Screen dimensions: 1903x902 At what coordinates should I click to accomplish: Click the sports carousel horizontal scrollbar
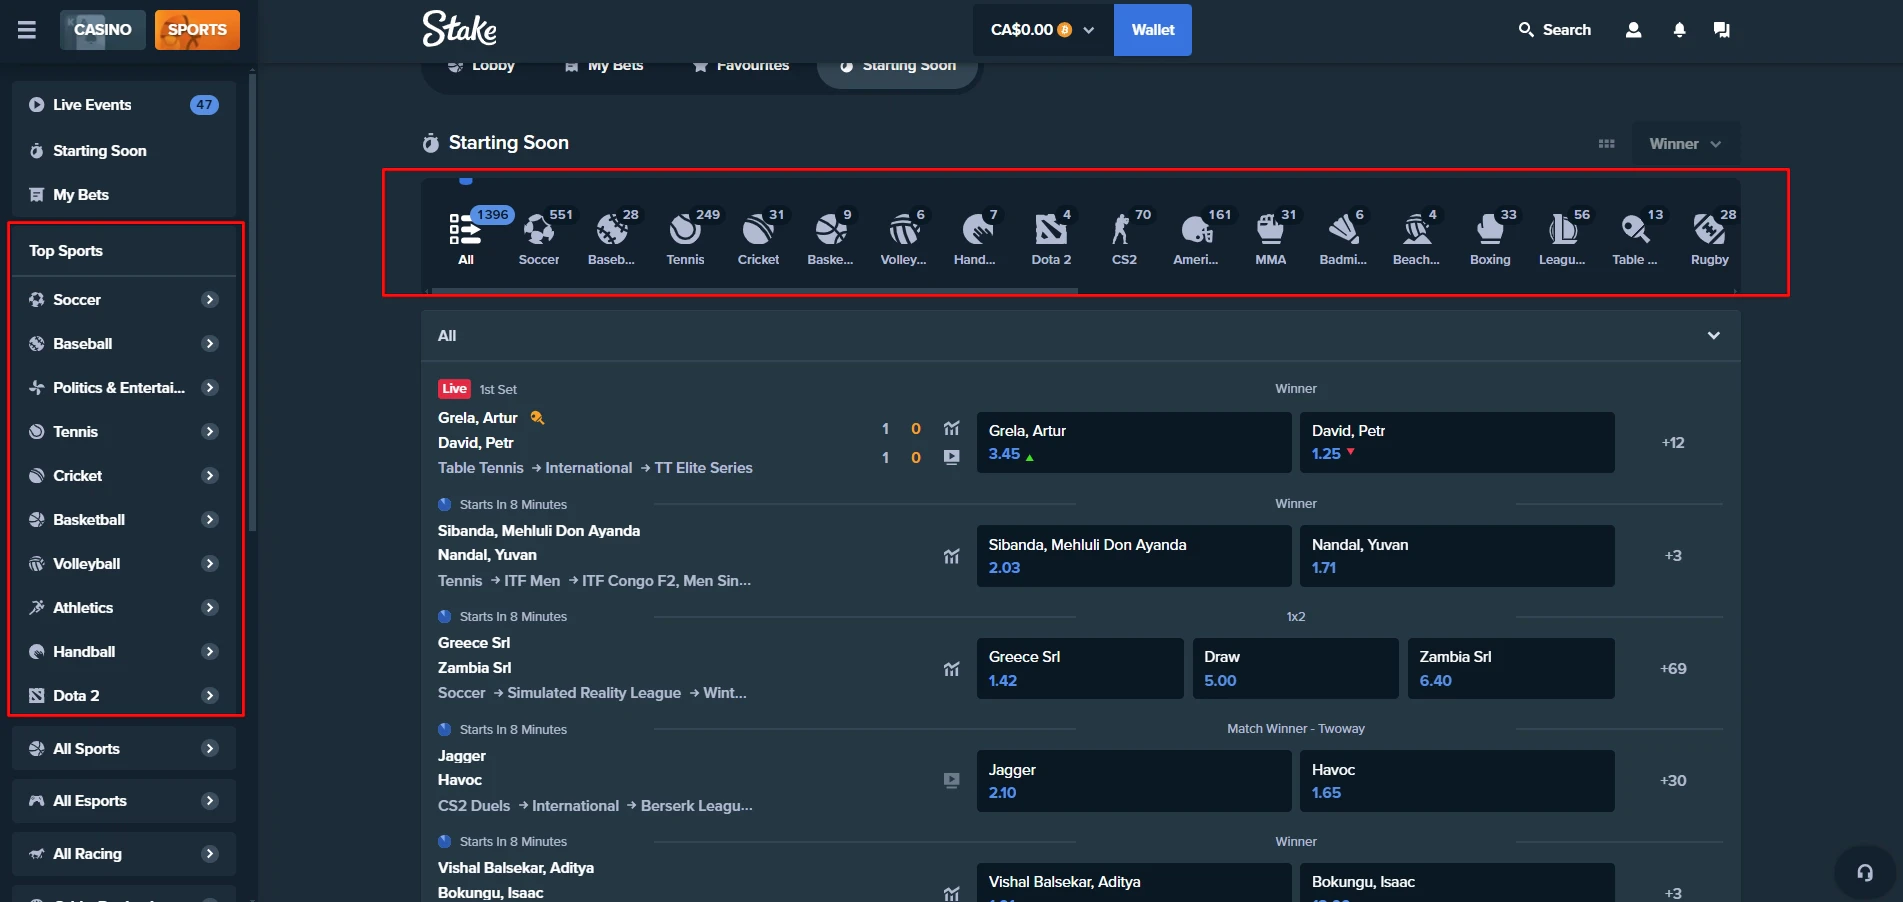tap(755, 291)
